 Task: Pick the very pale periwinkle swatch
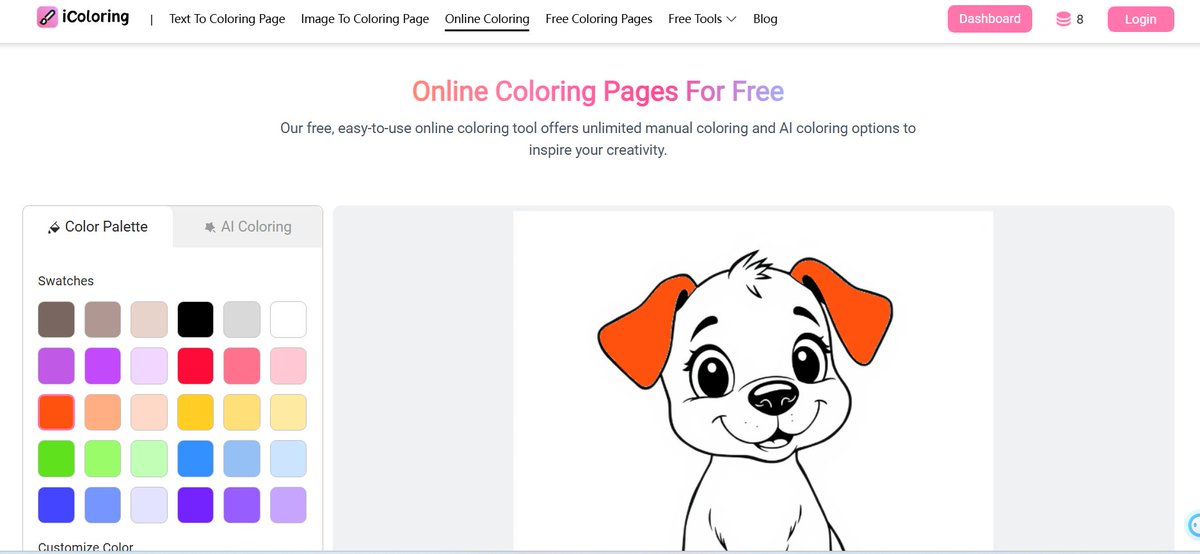coord(149,505)
